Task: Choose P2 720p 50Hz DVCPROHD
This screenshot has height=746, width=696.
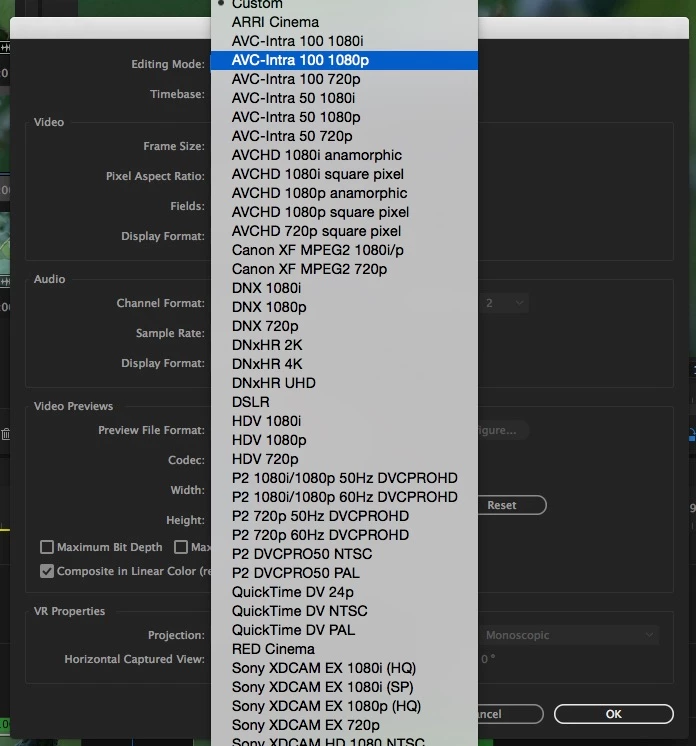Action: coord(344,516)
